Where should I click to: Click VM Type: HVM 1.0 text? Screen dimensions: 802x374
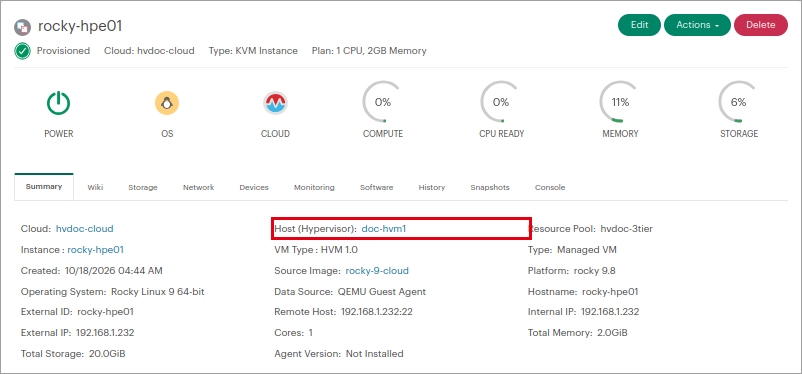(316, 250)
